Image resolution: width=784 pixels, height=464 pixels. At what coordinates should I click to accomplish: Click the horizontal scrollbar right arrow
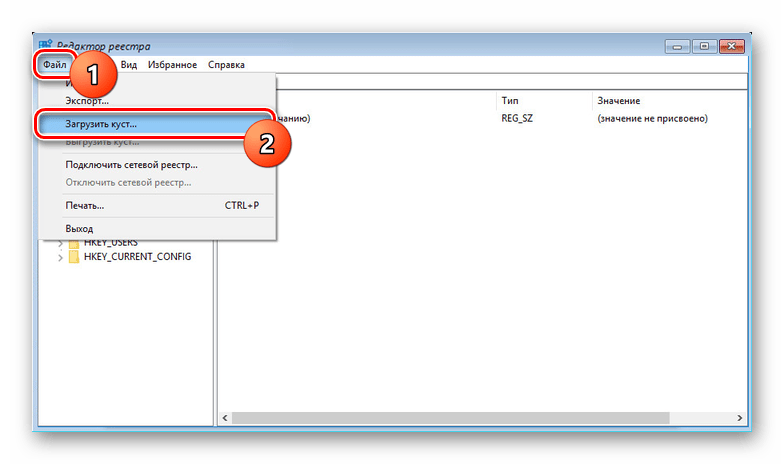[x=740, y=418]
